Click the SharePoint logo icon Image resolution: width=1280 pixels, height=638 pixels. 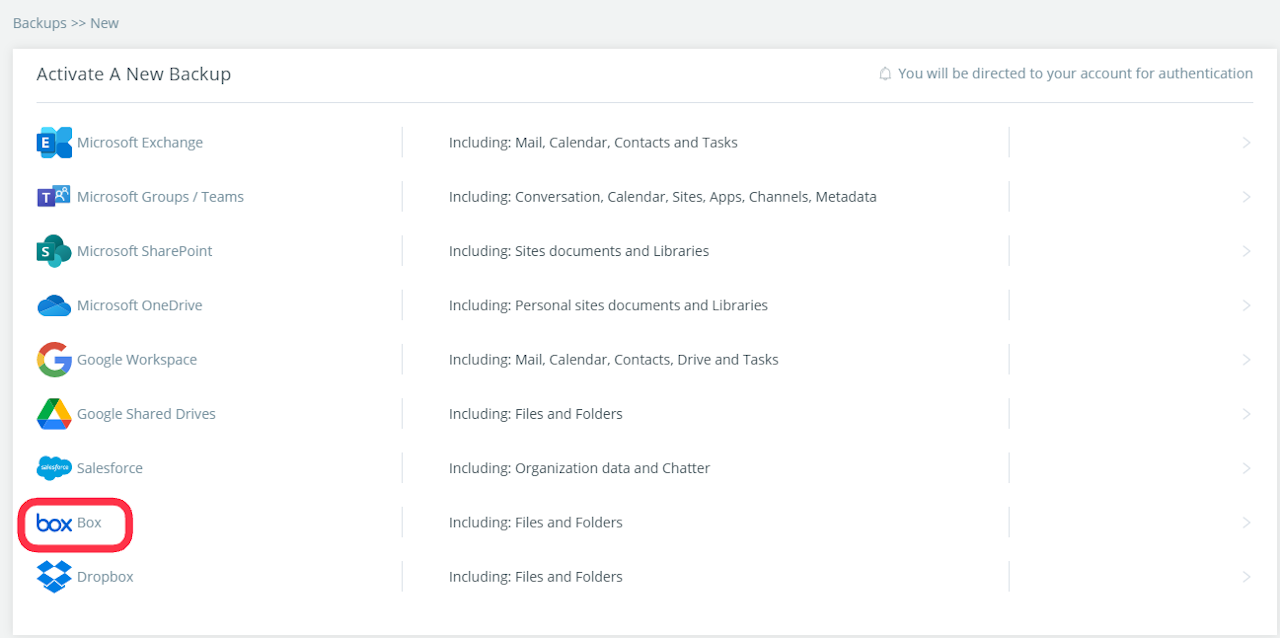54,251
